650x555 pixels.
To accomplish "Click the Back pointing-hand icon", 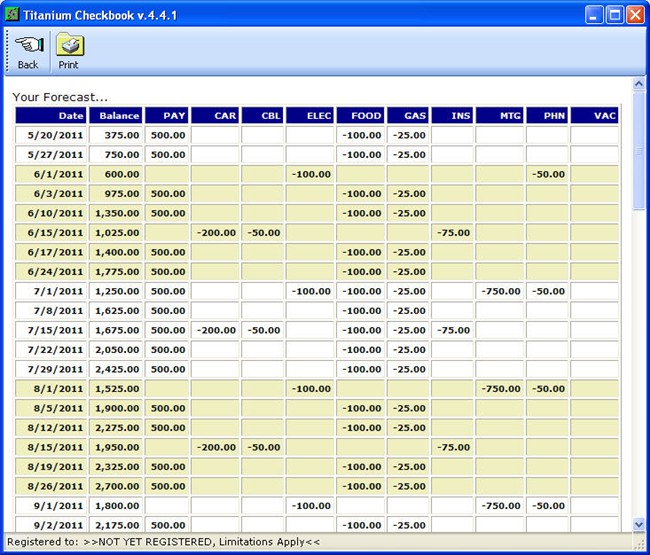I will (29, 44).
